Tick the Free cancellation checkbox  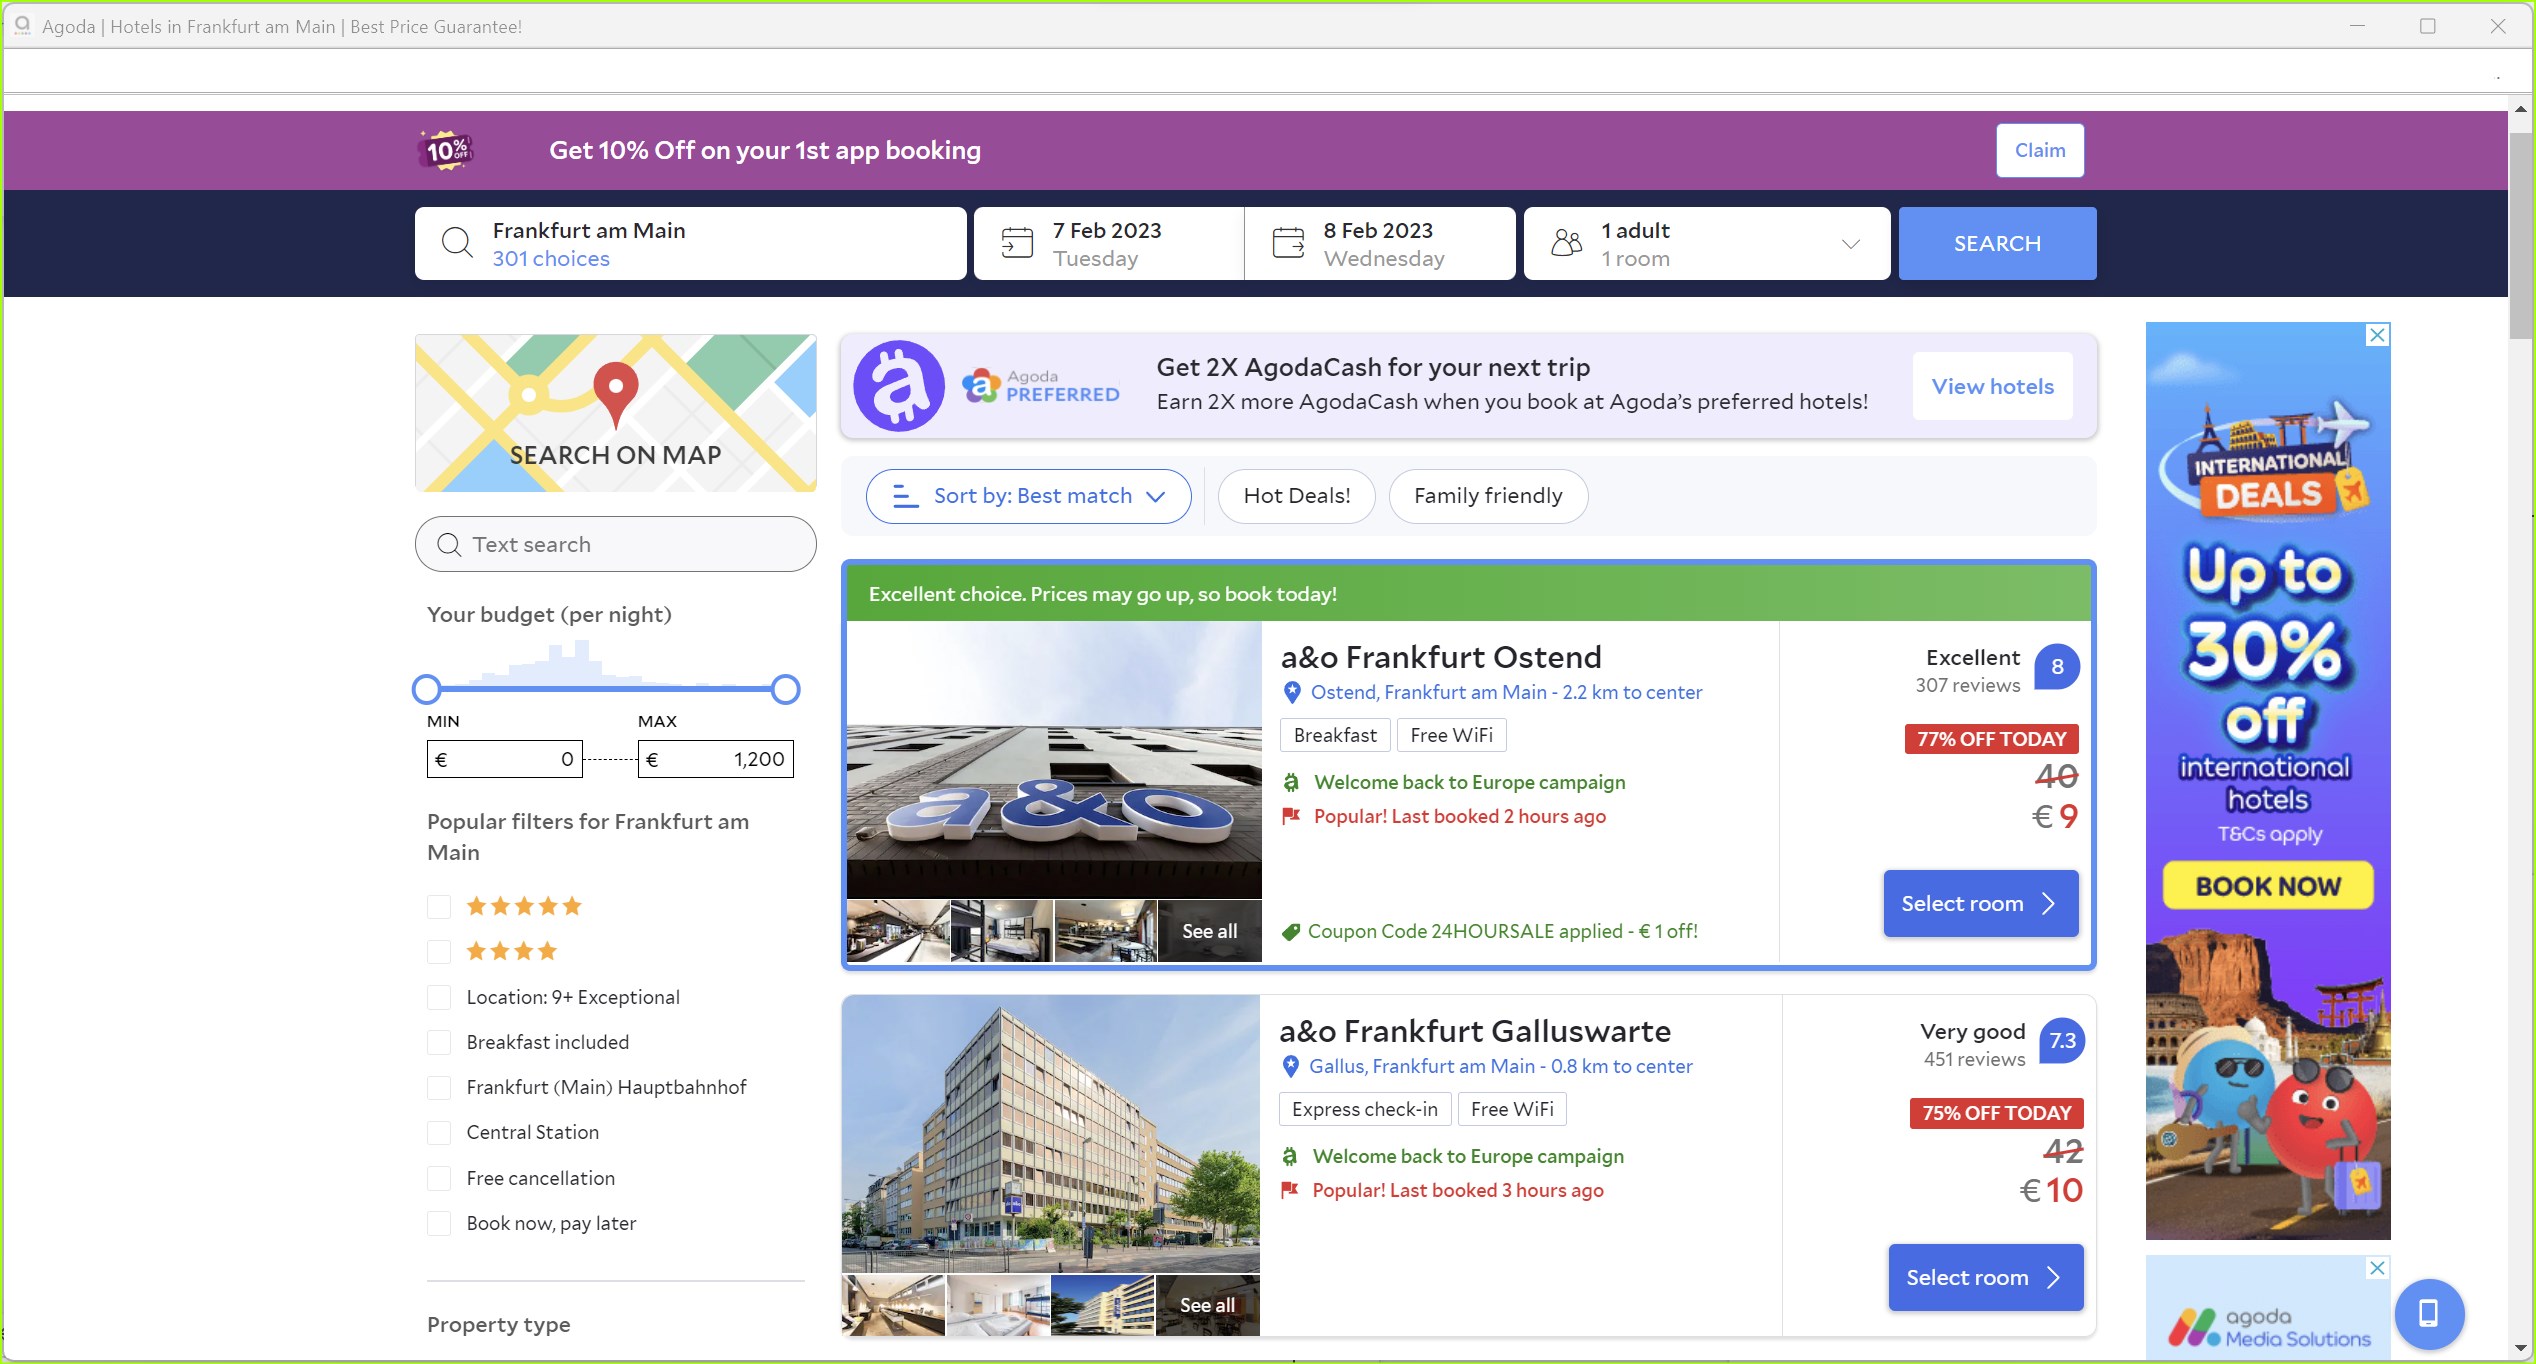[x=439, y=1178]
